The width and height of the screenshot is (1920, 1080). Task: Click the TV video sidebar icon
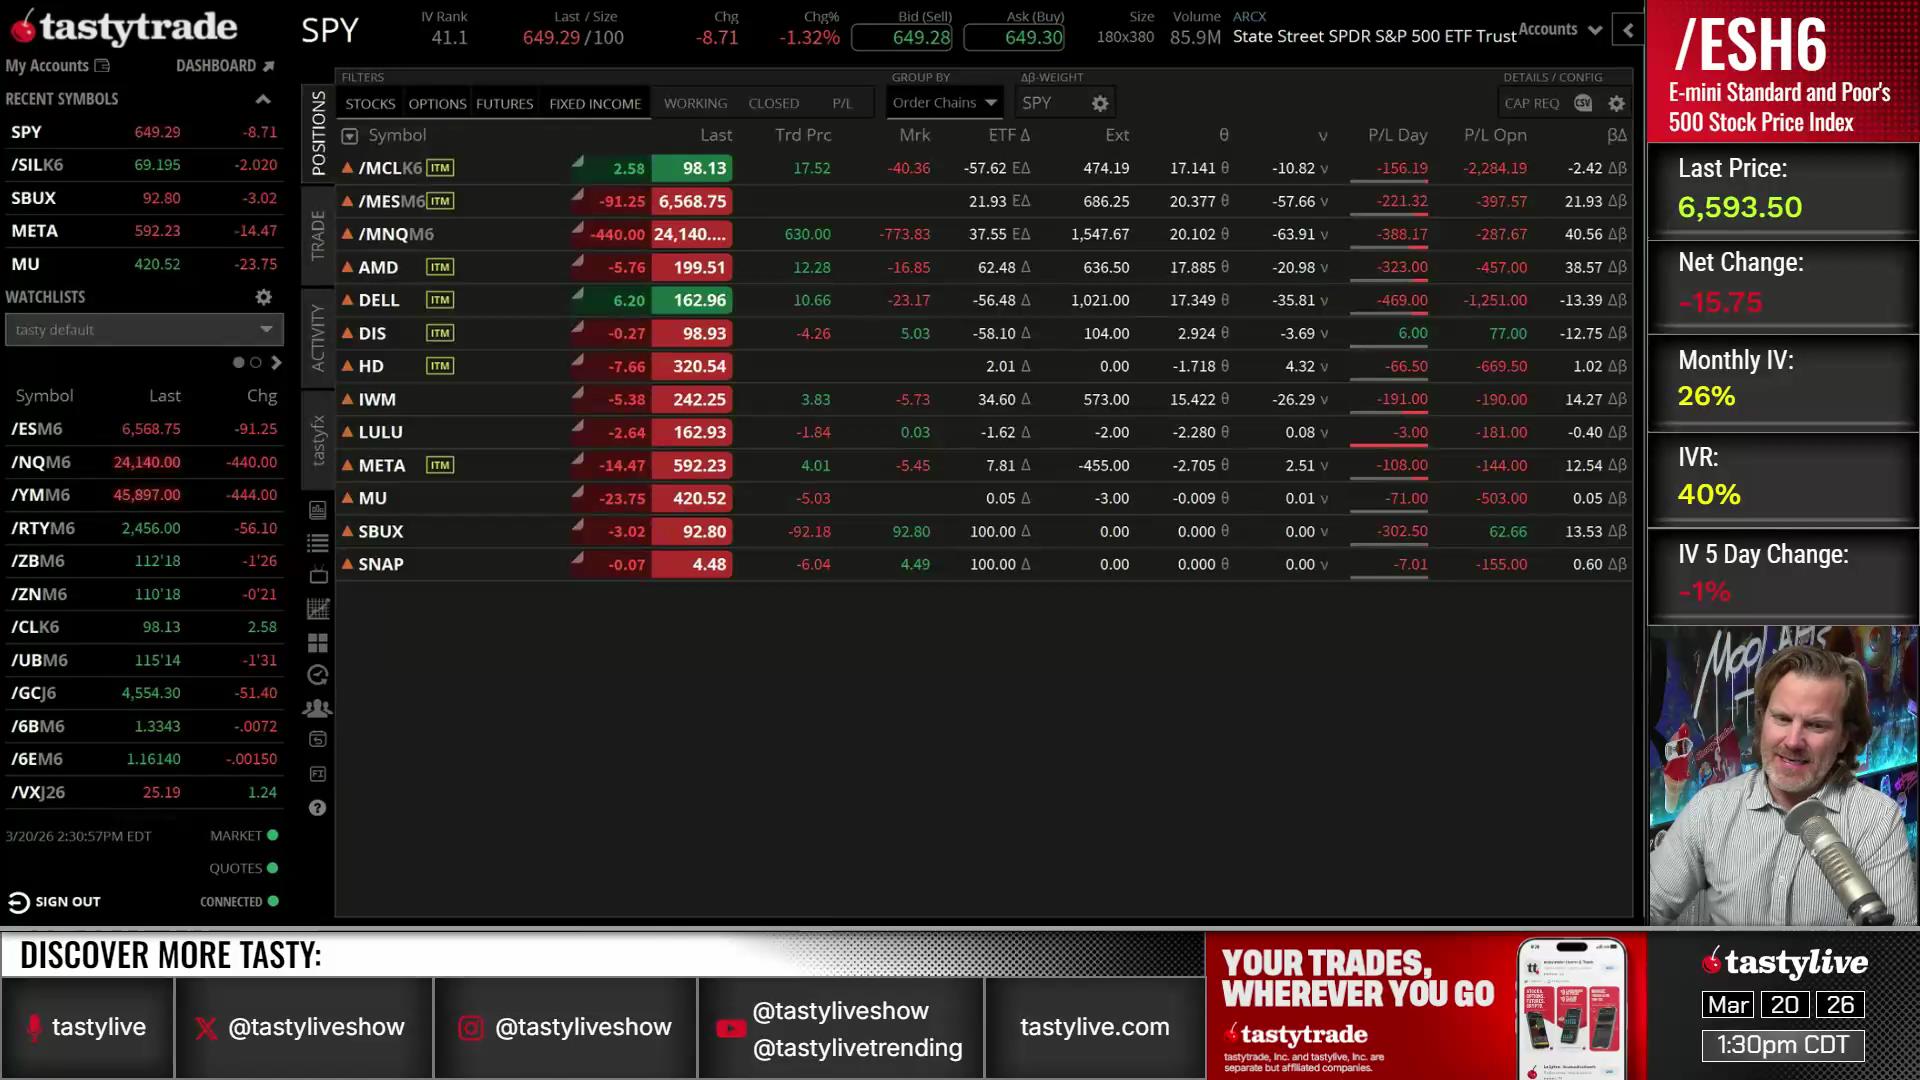pos(317,575)
